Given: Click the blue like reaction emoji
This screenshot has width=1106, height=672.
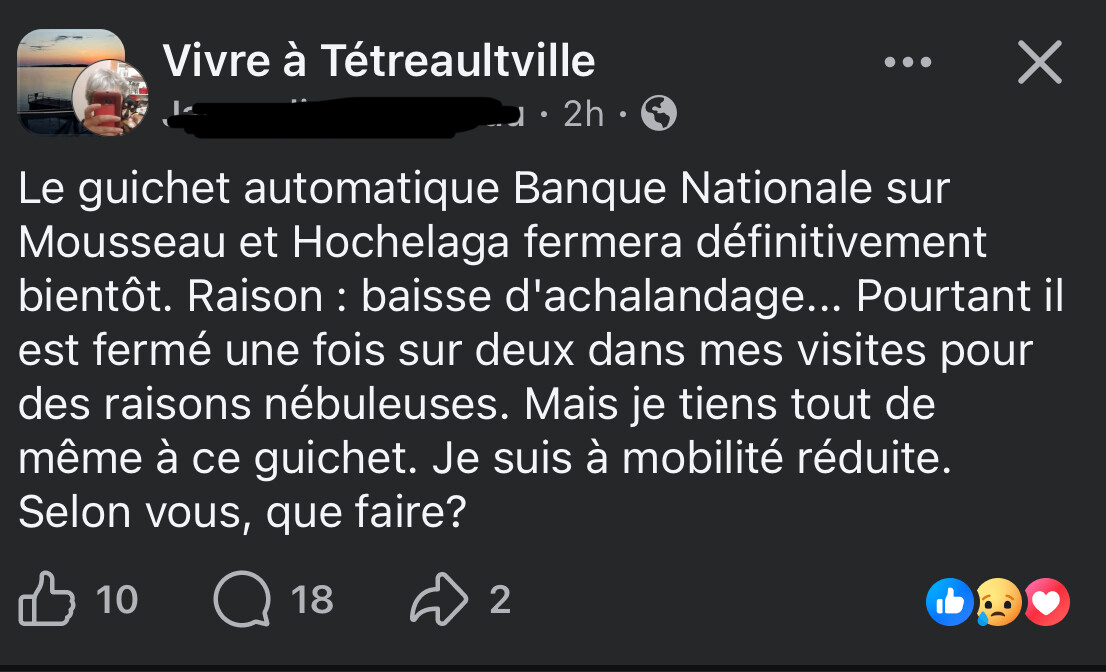Looking at the screenshot, I should click(x=949, y=602).
